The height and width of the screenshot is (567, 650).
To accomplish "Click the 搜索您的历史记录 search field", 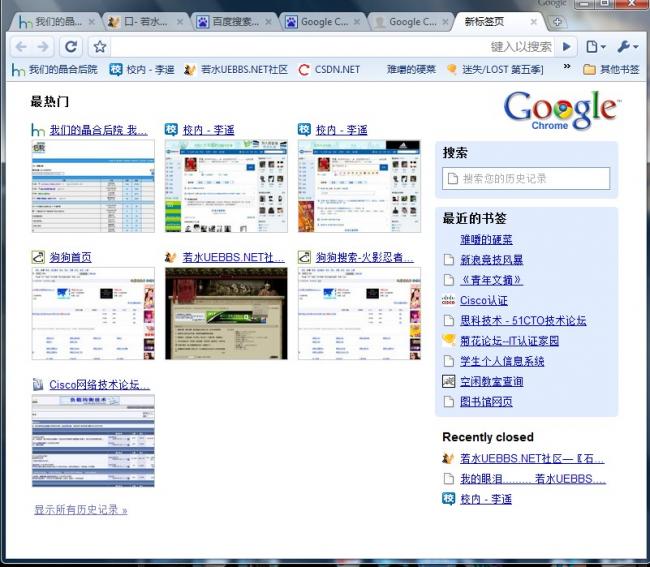I will pyautogui.click(x=526, y=179).
